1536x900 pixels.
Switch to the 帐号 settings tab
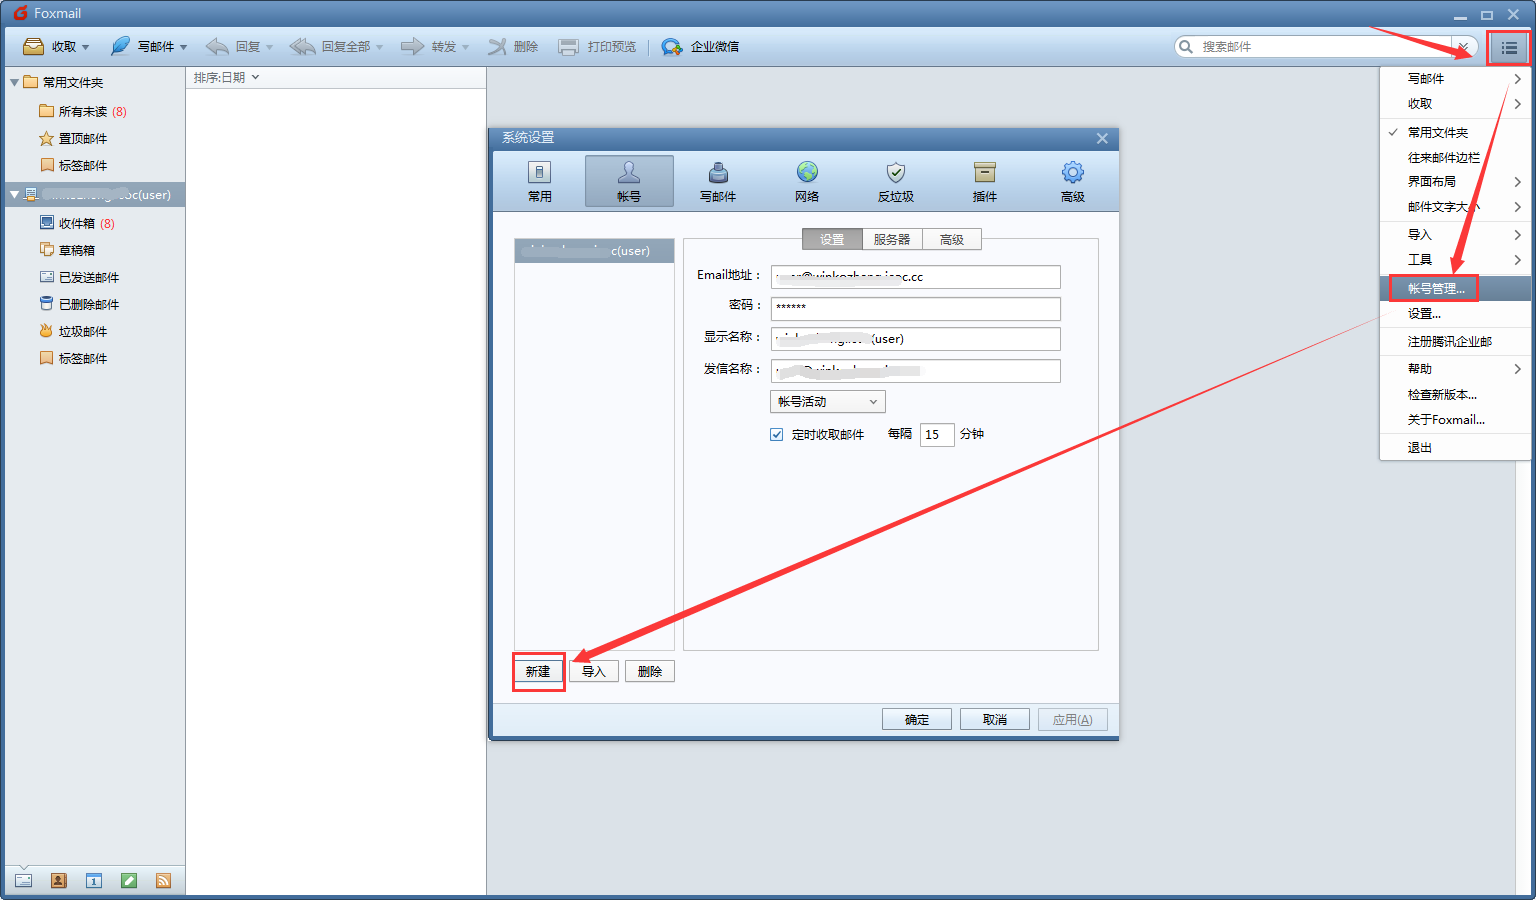[629, 182]
